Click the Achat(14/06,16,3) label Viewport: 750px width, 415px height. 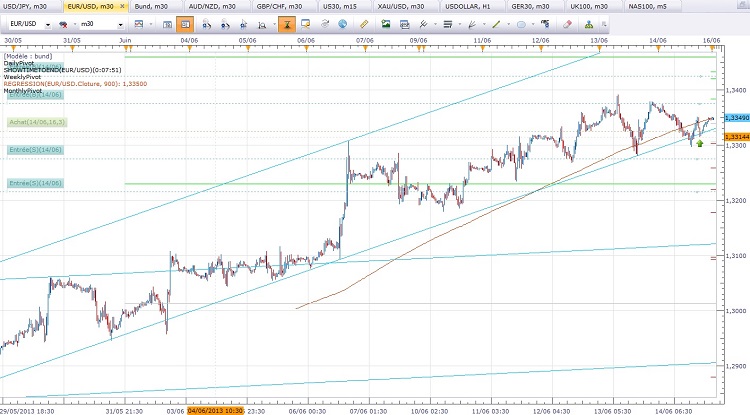[x=37, y=122]
